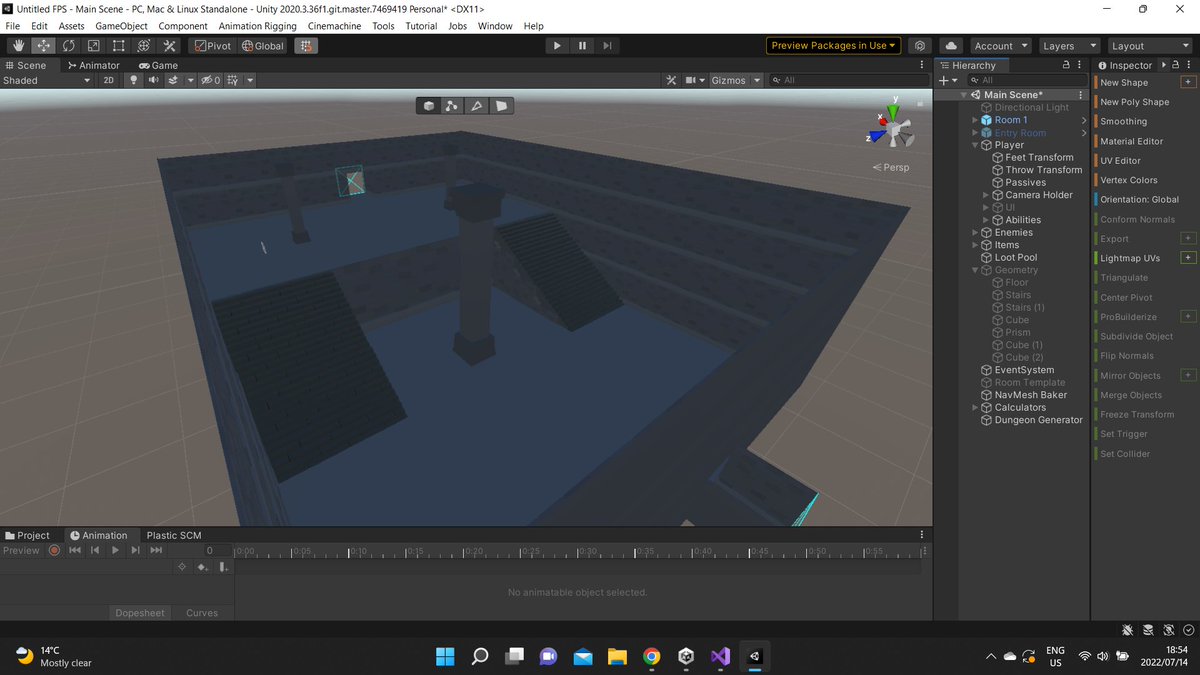
Task: Select the Hand tool in toolbar
Action: (19, 46)
